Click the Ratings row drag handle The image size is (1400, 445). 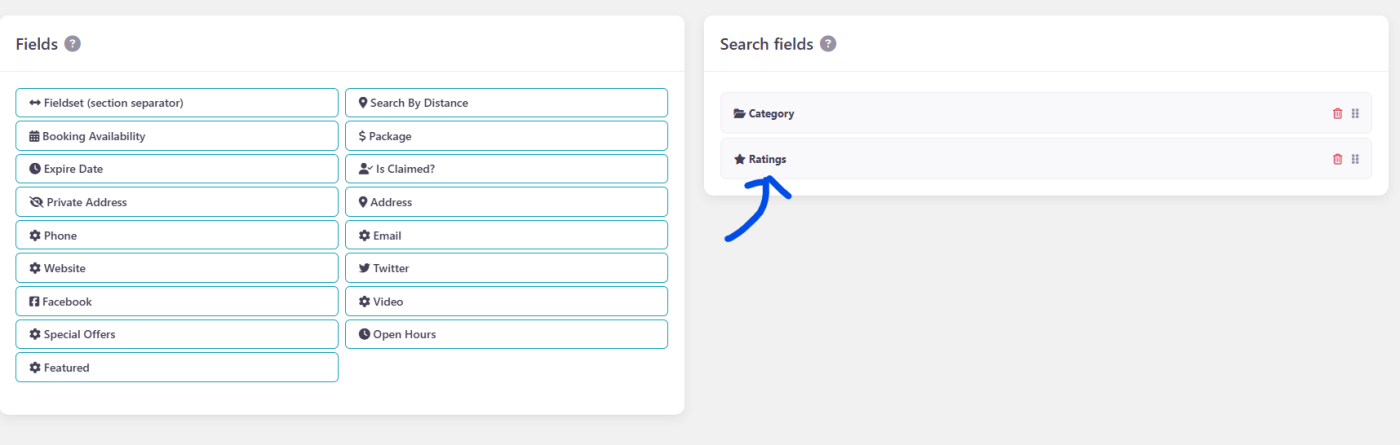[x=1355, y=159]
